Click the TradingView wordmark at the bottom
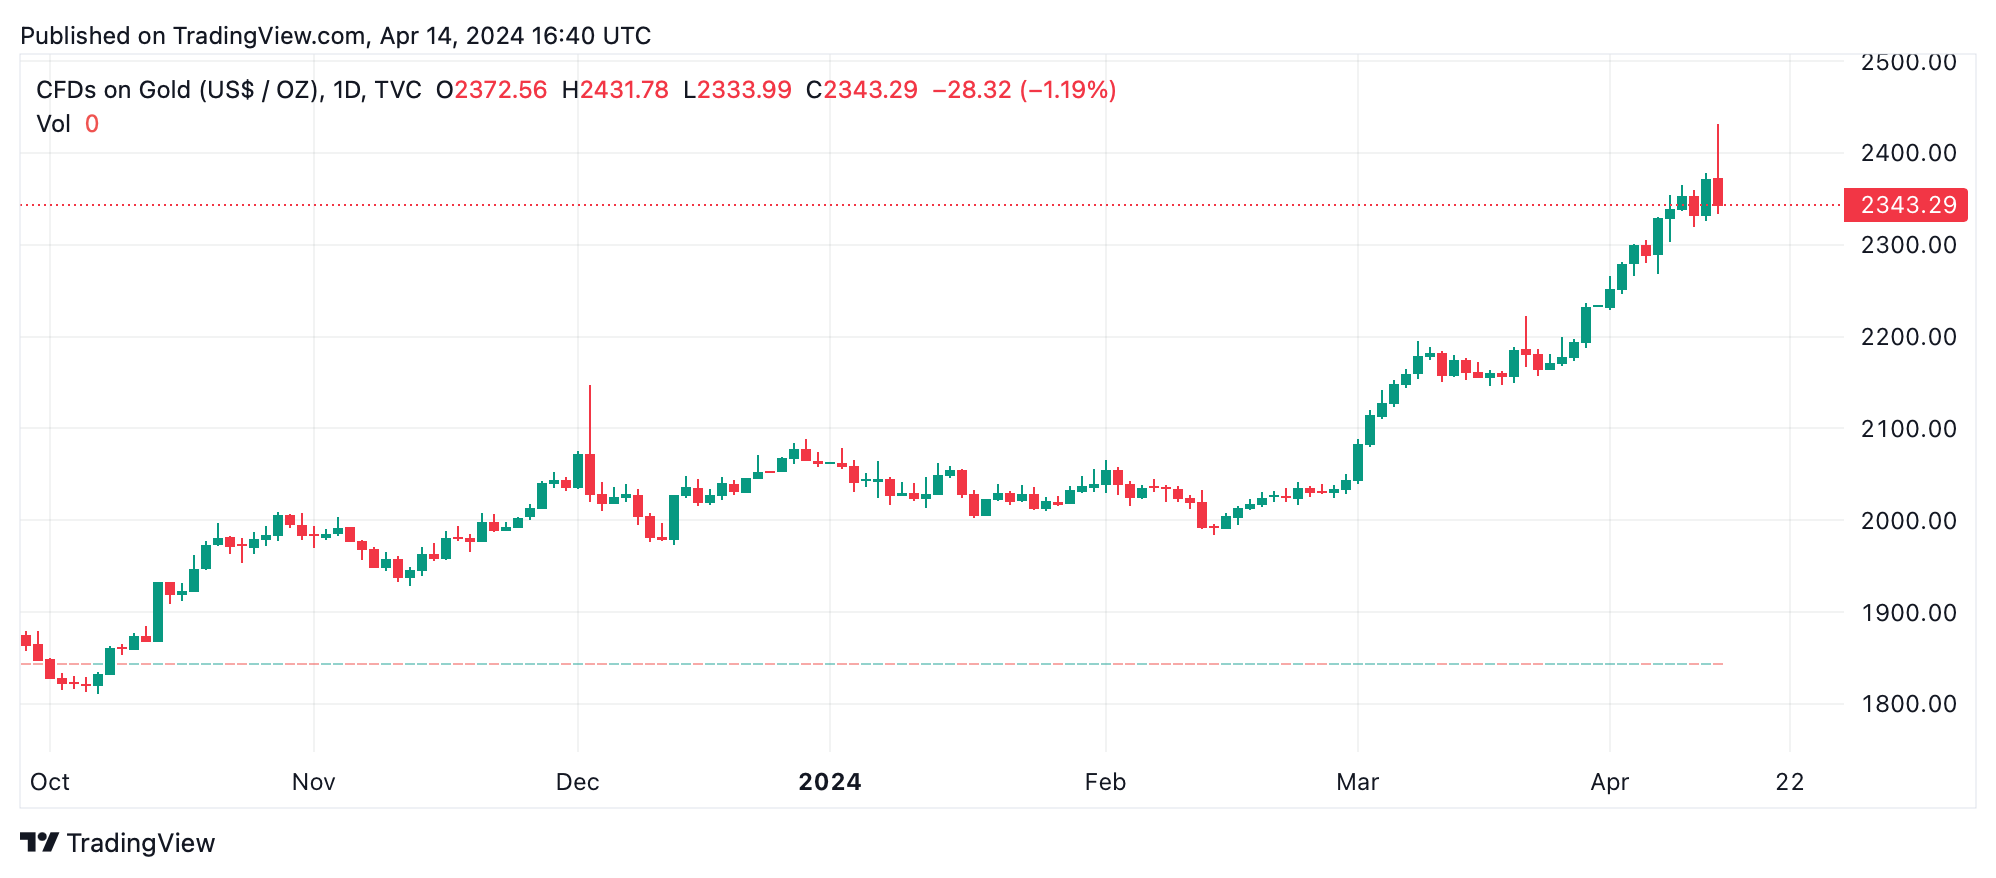This screenshot has height=878, width=1996. click(x=141, y=843)
